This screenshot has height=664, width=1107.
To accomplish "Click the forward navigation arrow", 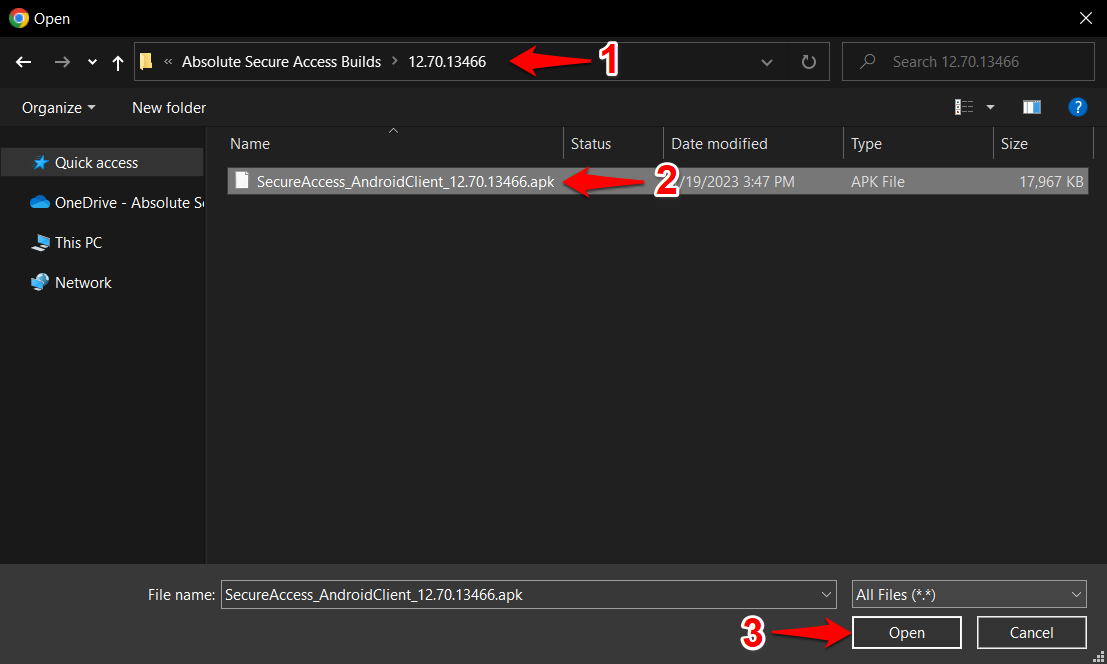I will [62, 62].
